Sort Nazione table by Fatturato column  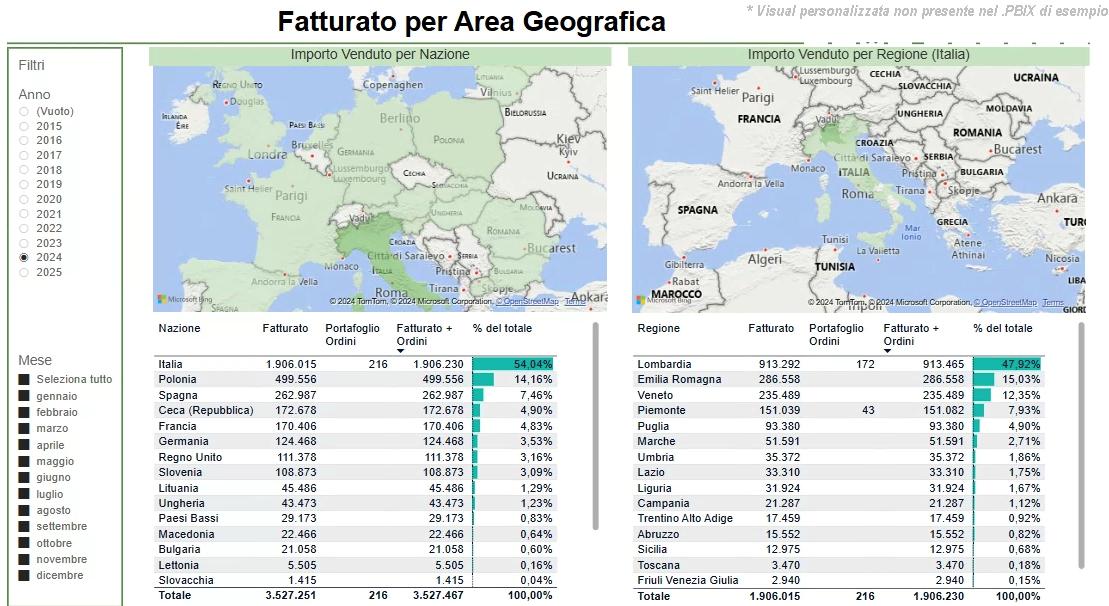(x=285, y=328)
